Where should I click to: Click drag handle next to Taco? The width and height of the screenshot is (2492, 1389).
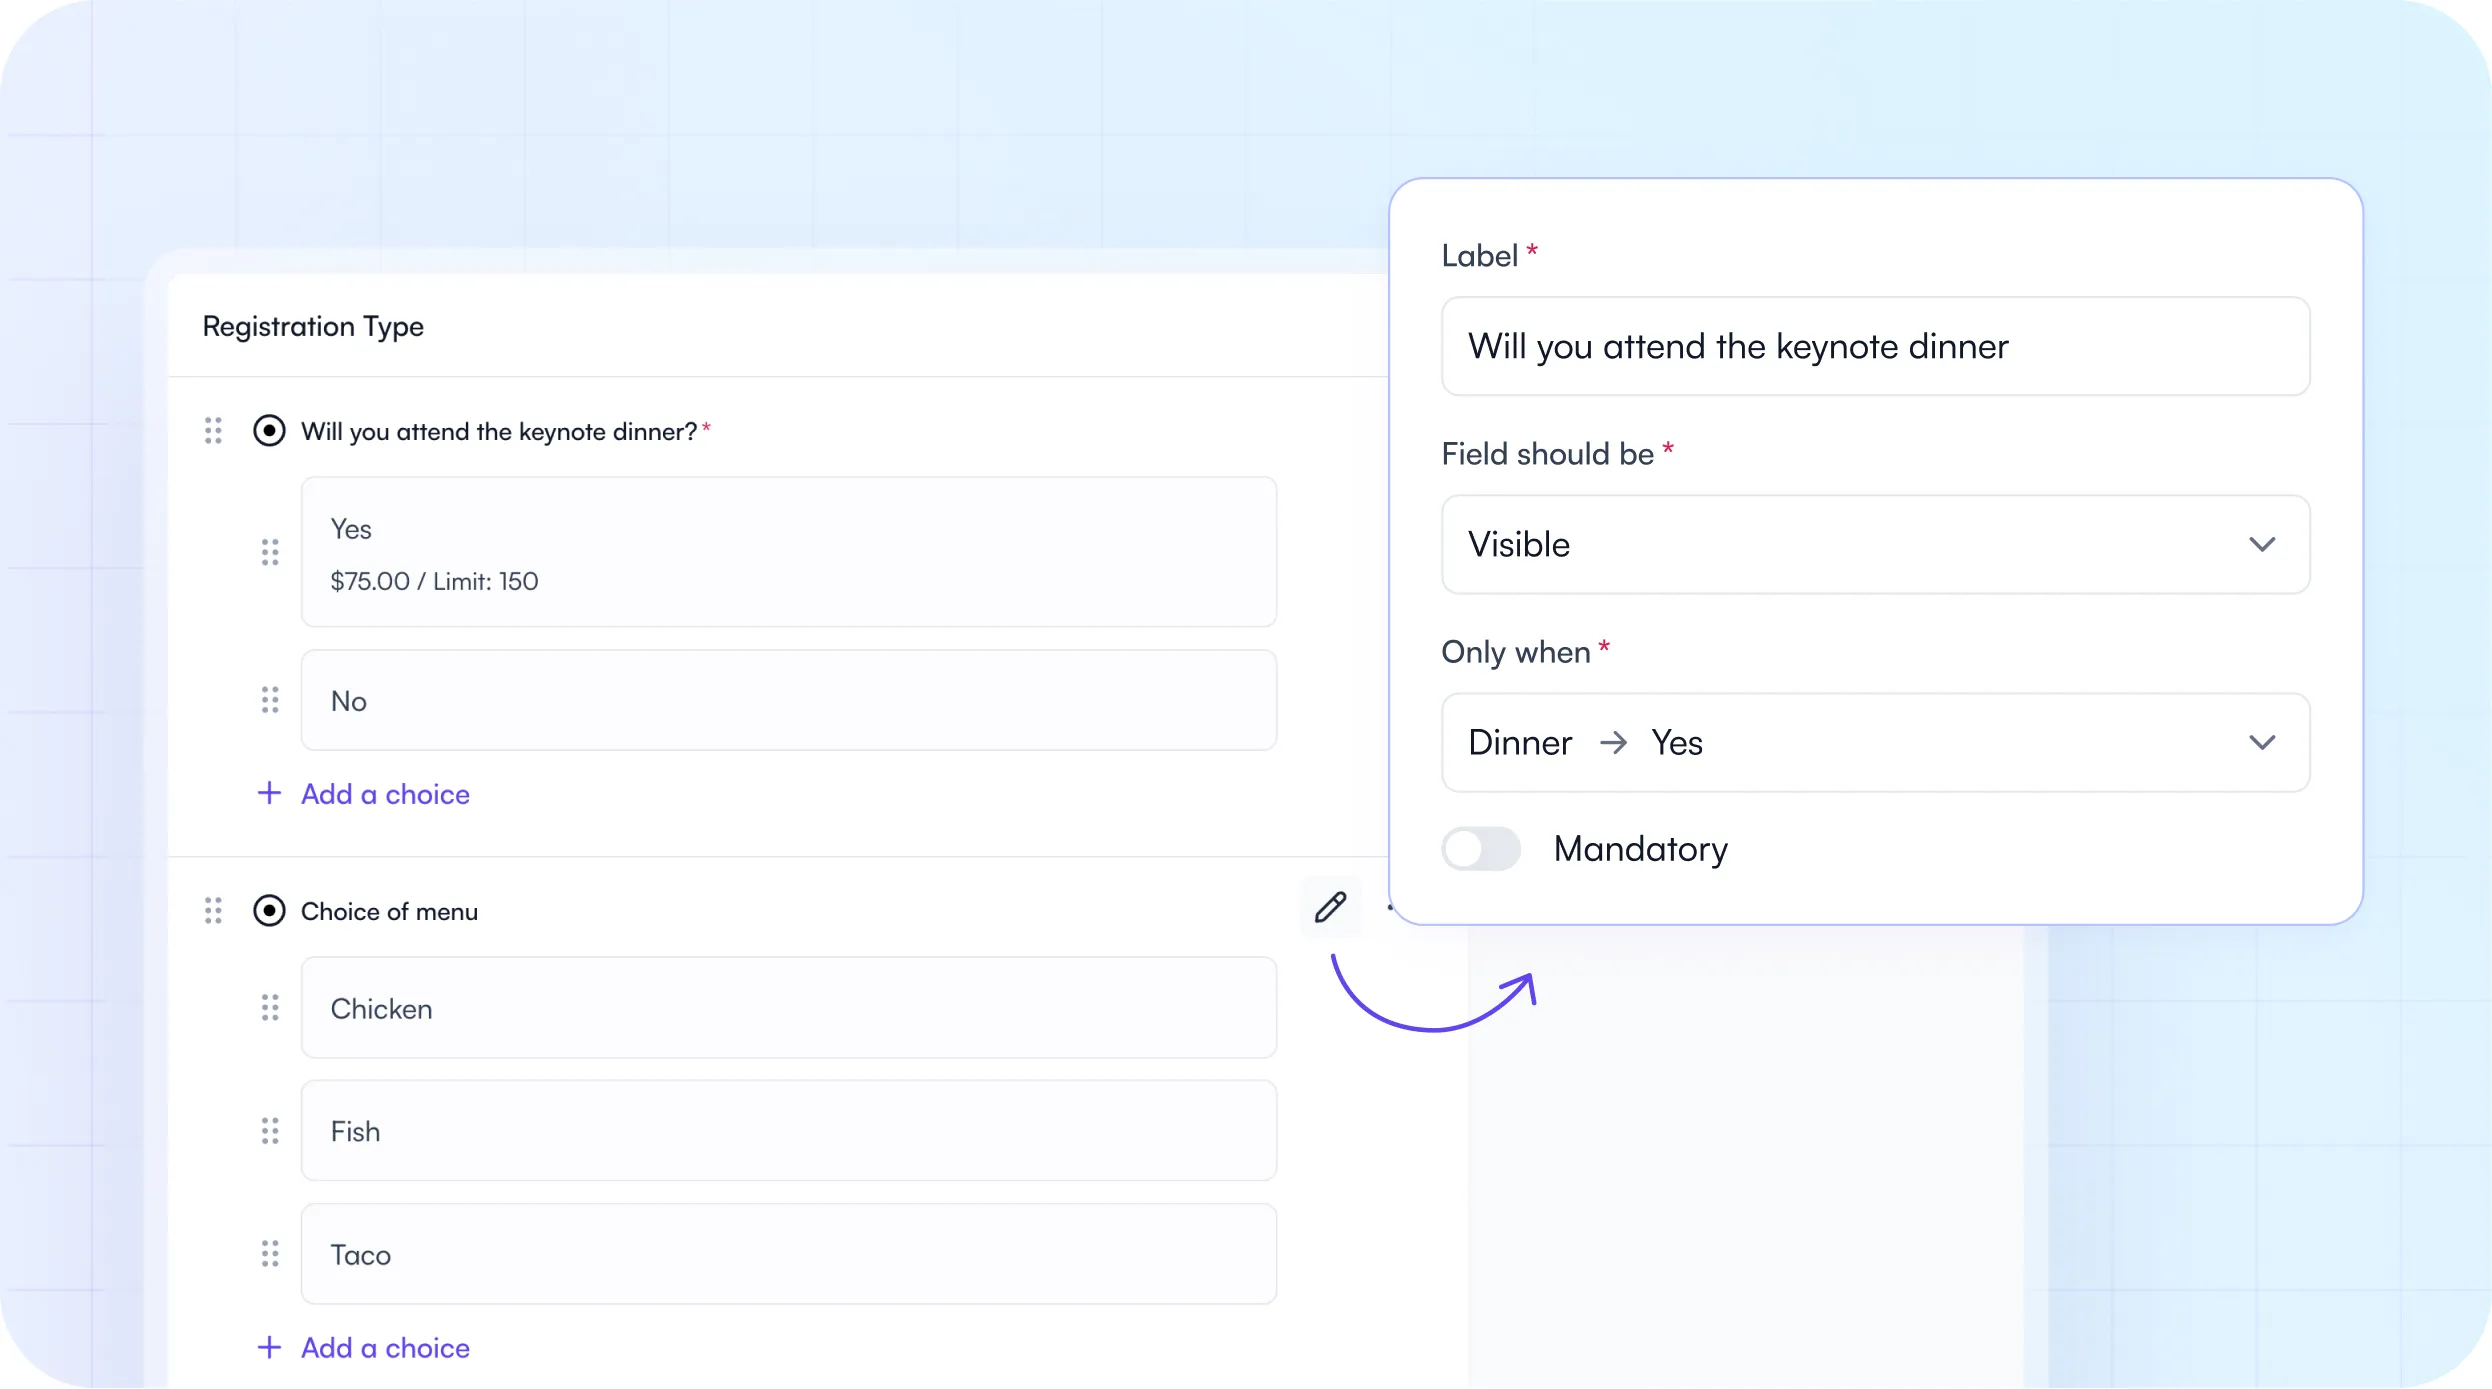click(x=270, y=1254)
